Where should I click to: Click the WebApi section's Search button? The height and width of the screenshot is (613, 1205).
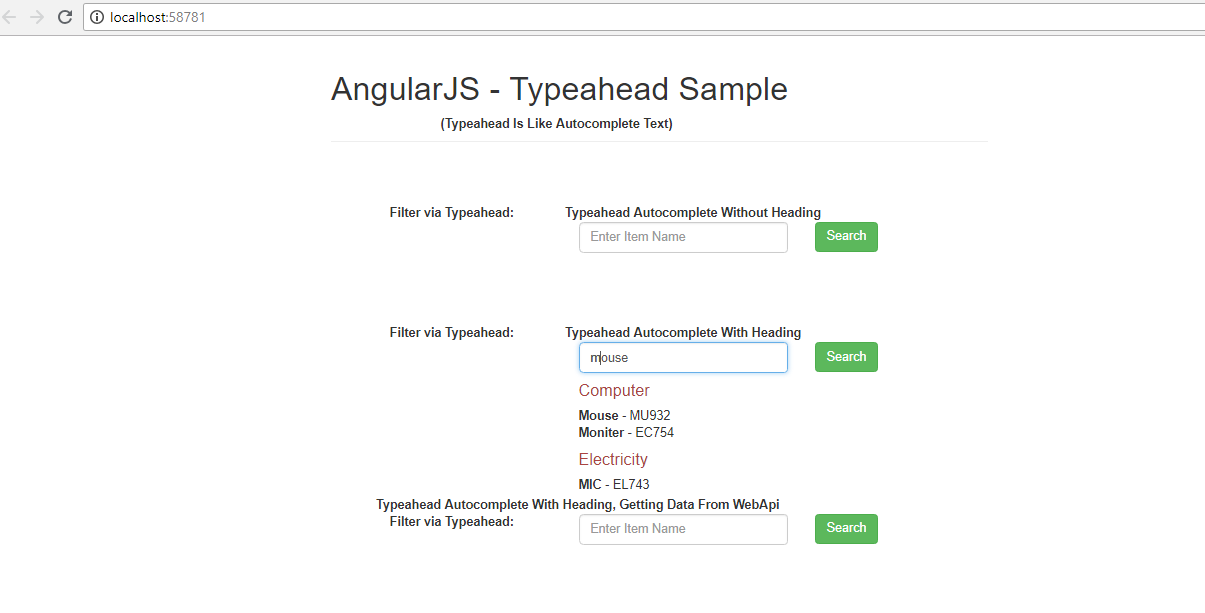[845, 528]
